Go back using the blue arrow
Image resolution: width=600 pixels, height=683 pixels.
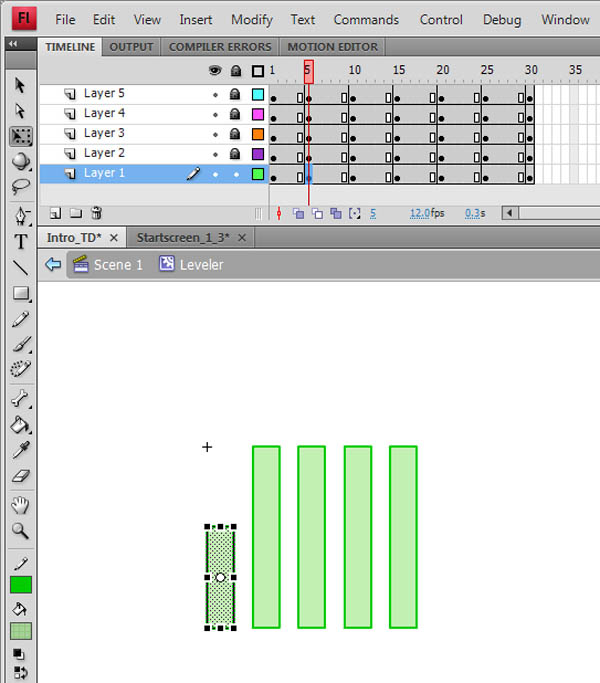tap(53, 264)
